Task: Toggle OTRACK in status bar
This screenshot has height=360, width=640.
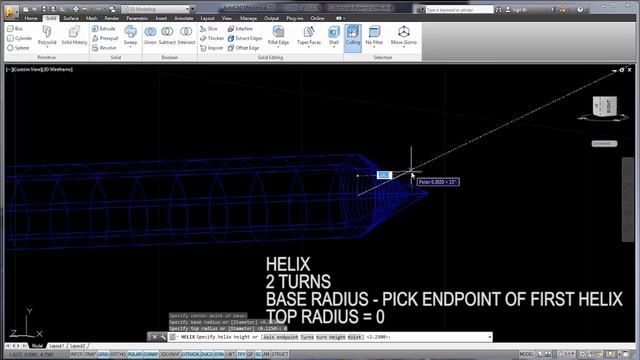Action: pos(190,354)
